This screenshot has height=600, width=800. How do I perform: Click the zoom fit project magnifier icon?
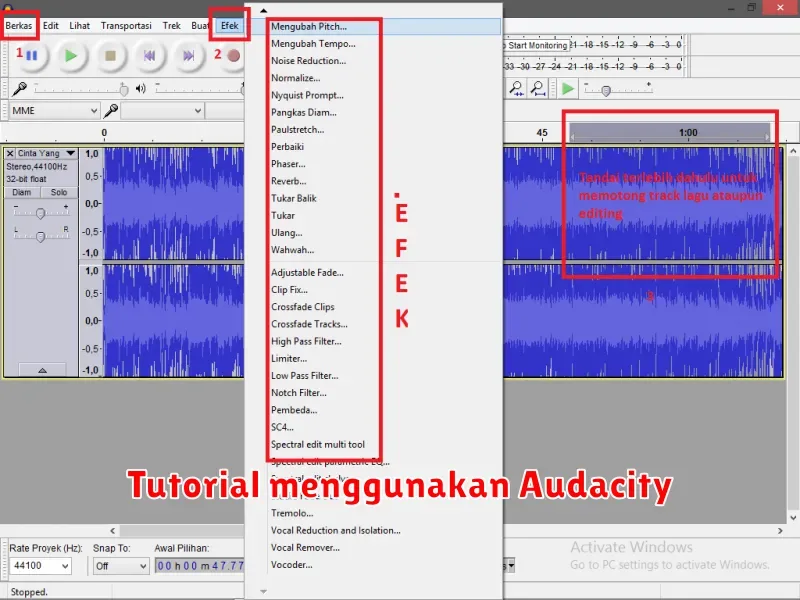pyautogui.click(x=538, y=89)
